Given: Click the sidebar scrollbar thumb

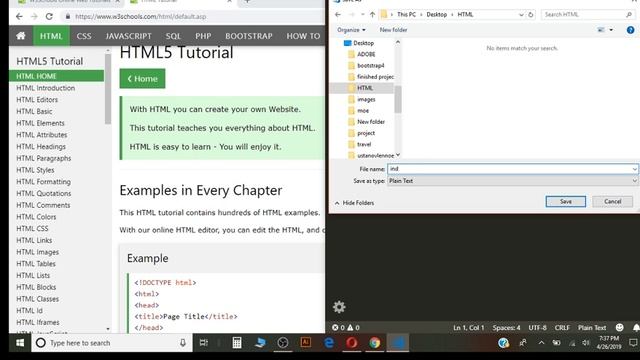Looking at the screenshot, I should click(108, 89).
